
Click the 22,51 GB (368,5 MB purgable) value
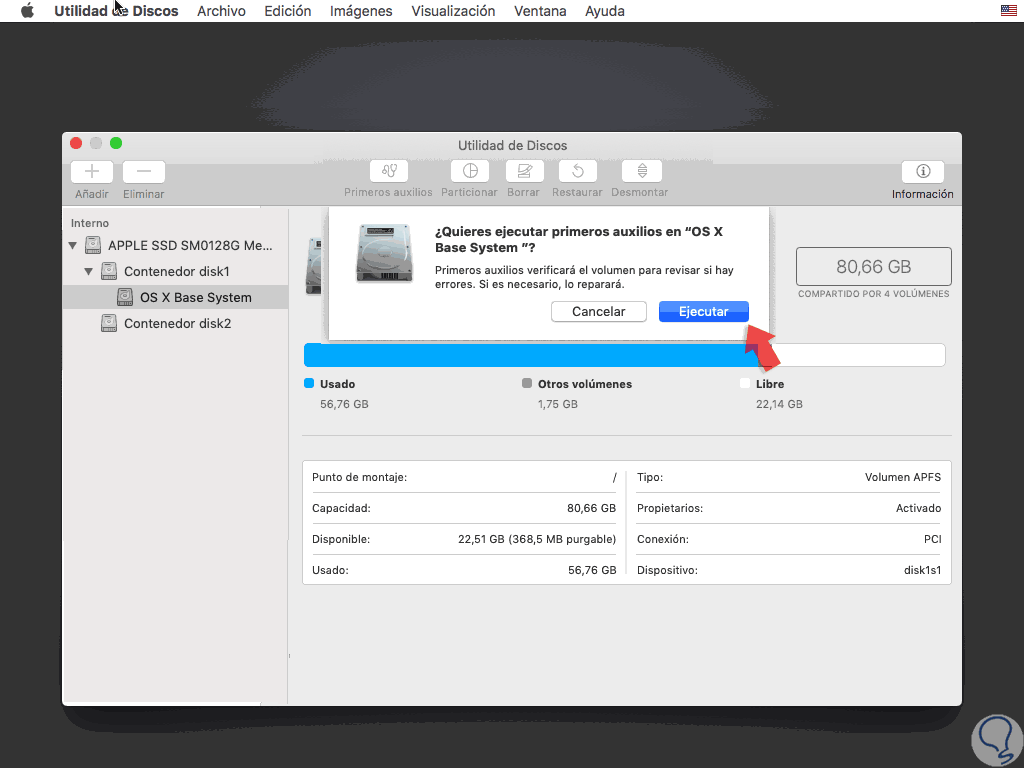click(x=537, y=539)
